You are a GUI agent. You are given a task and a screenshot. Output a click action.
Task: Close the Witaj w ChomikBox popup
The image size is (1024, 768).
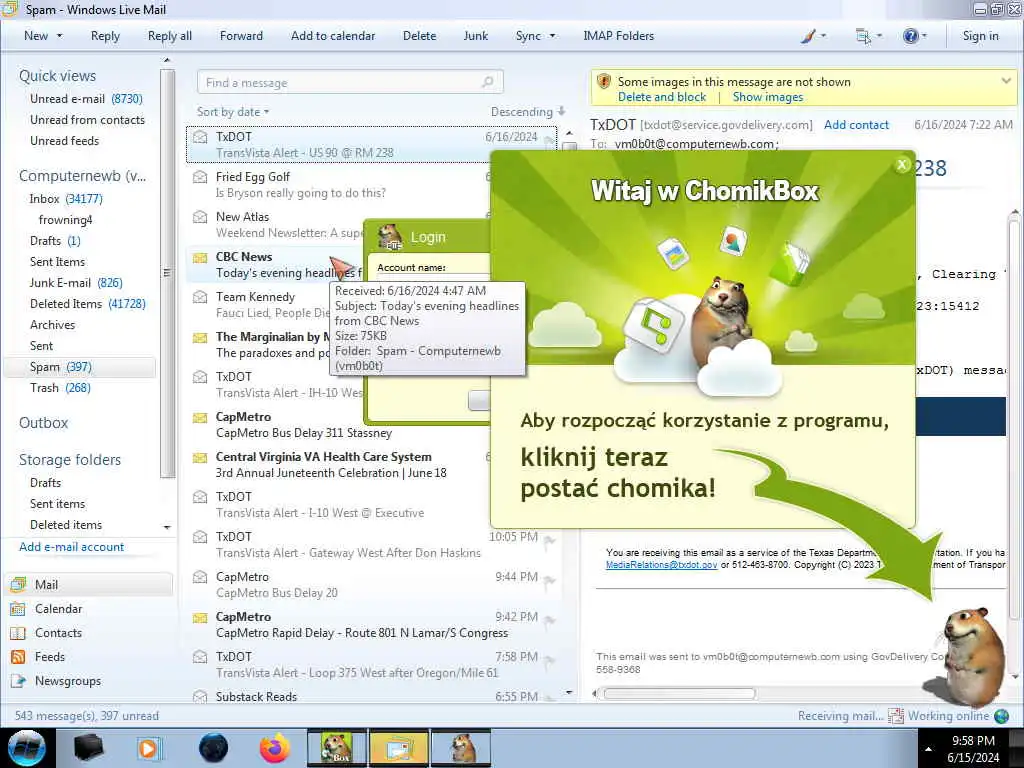[902, 165]
